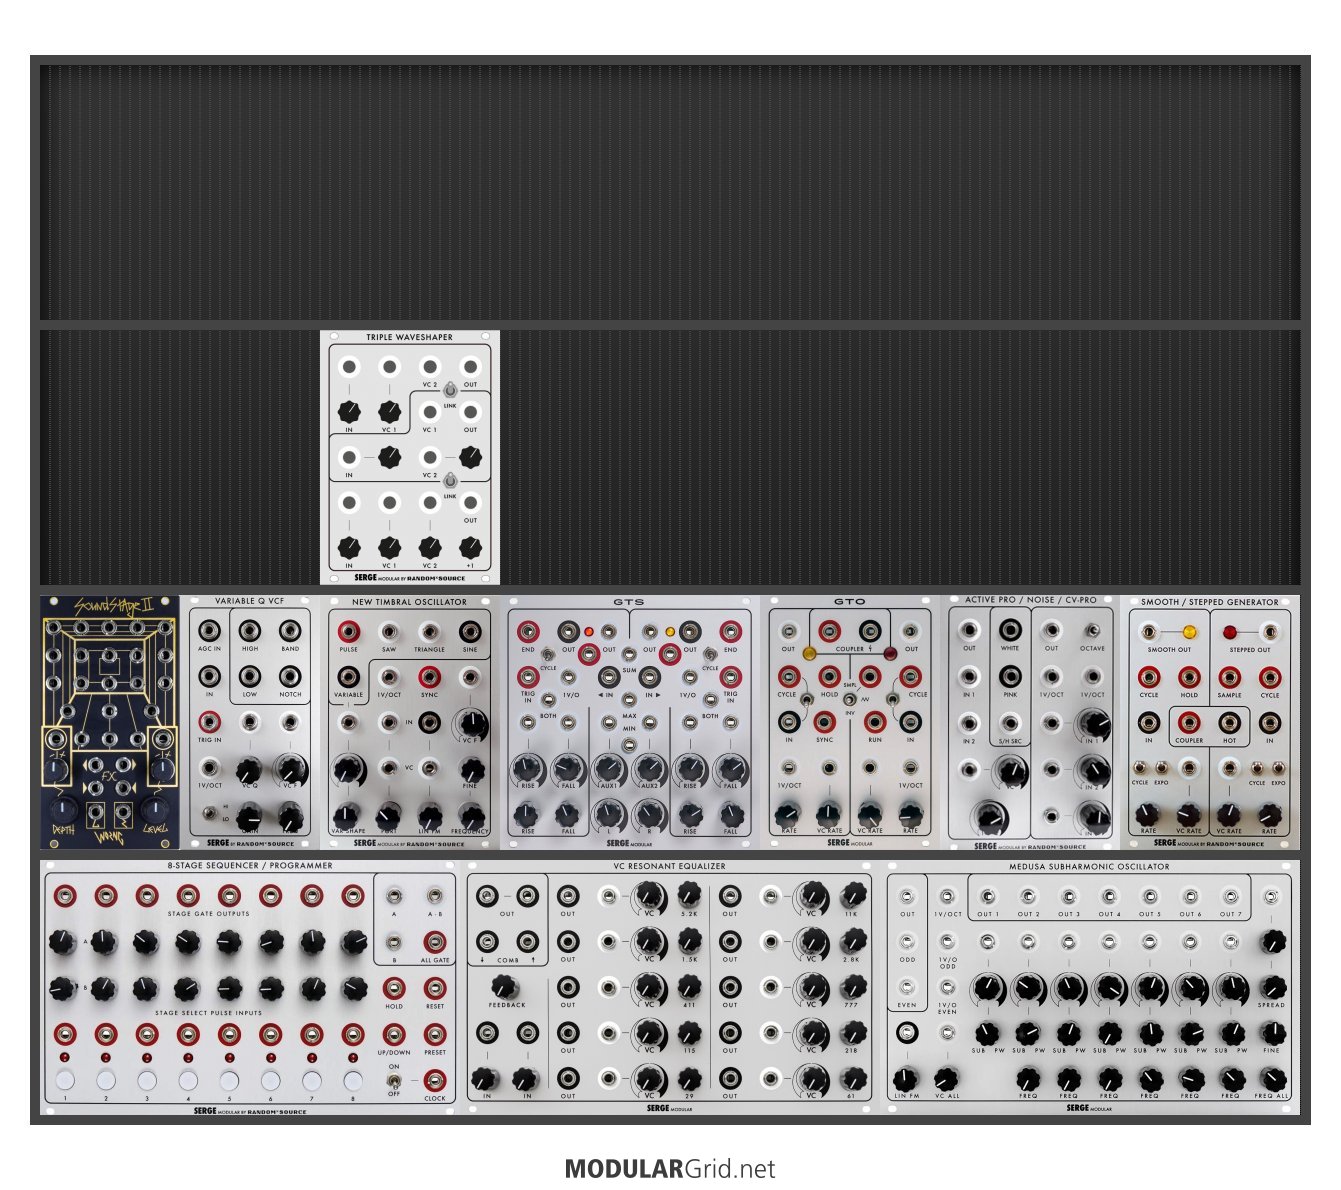Flip the upper LINK switch on Triple Waveshaper
This screenshot has width=1341, height=1190.
click(450, 391)
